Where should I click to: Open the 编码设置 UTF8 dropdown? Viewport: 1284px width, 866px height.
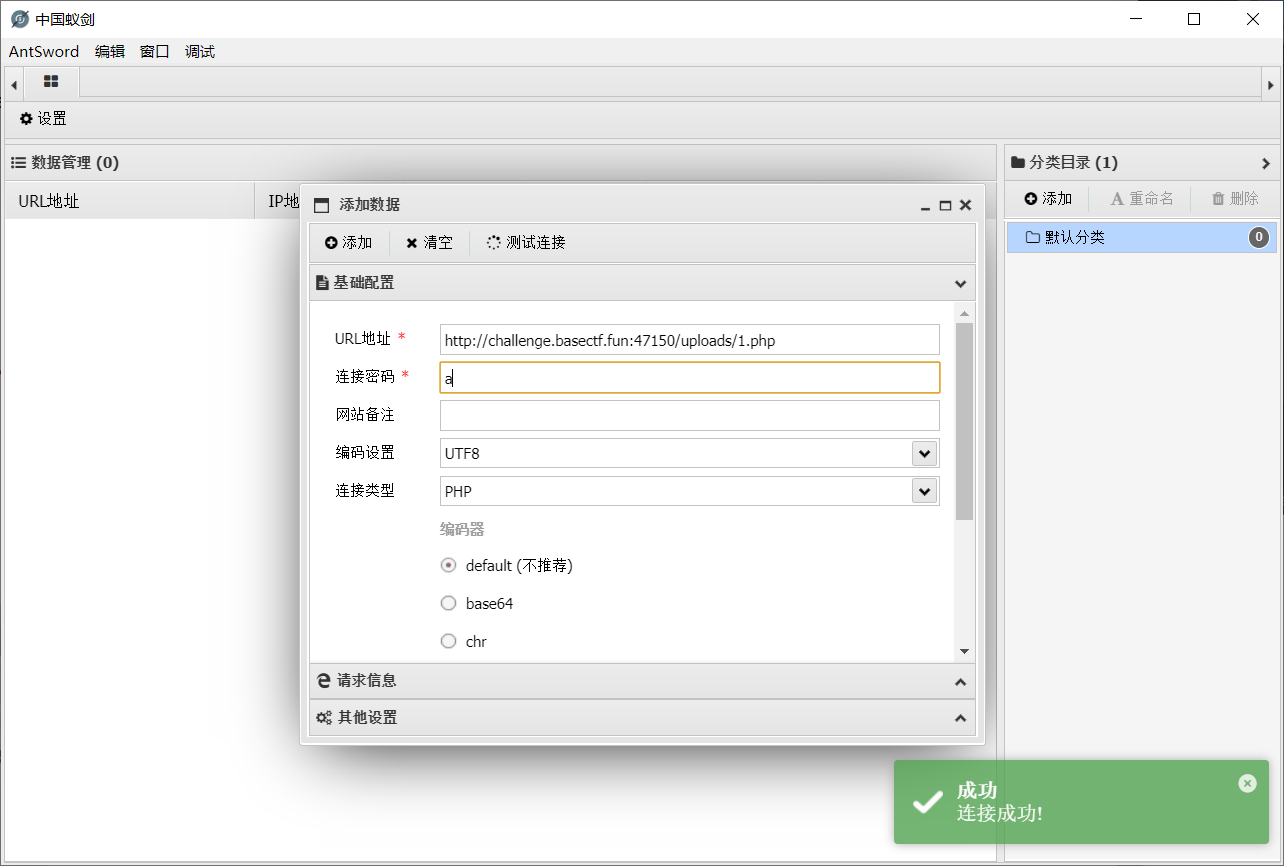click(924, 453)
